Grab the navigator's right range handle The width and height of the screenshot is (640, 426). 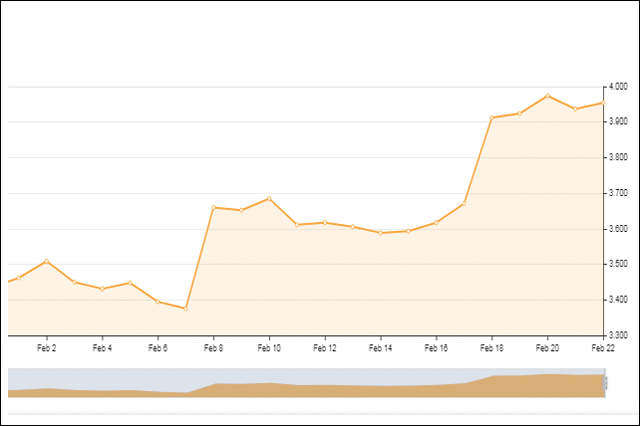point(605,383)
